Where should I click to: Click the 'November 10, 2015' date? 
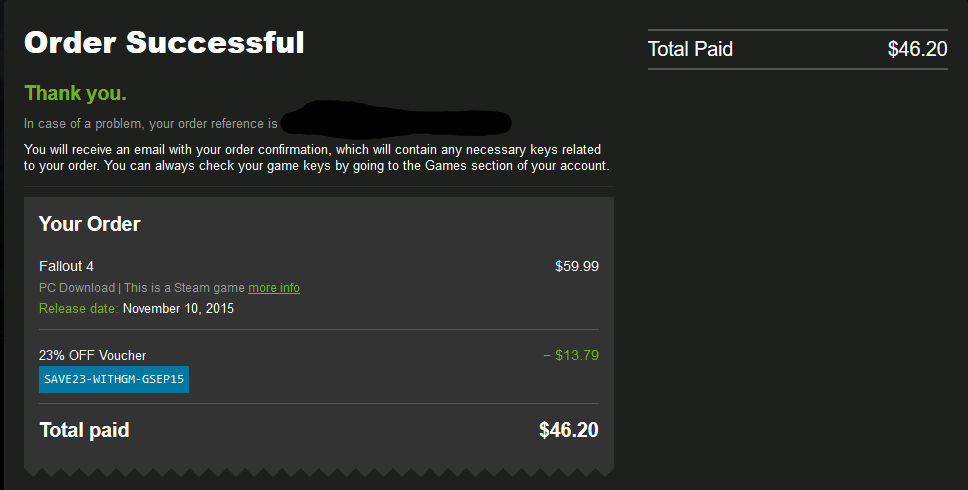click(178, 308)
